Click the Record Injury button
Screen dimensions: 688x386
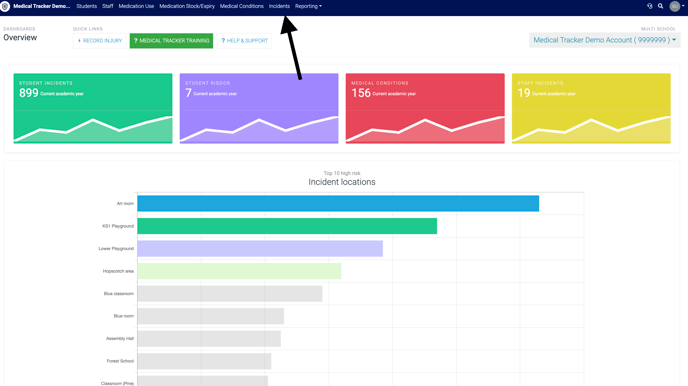point(100,41)
